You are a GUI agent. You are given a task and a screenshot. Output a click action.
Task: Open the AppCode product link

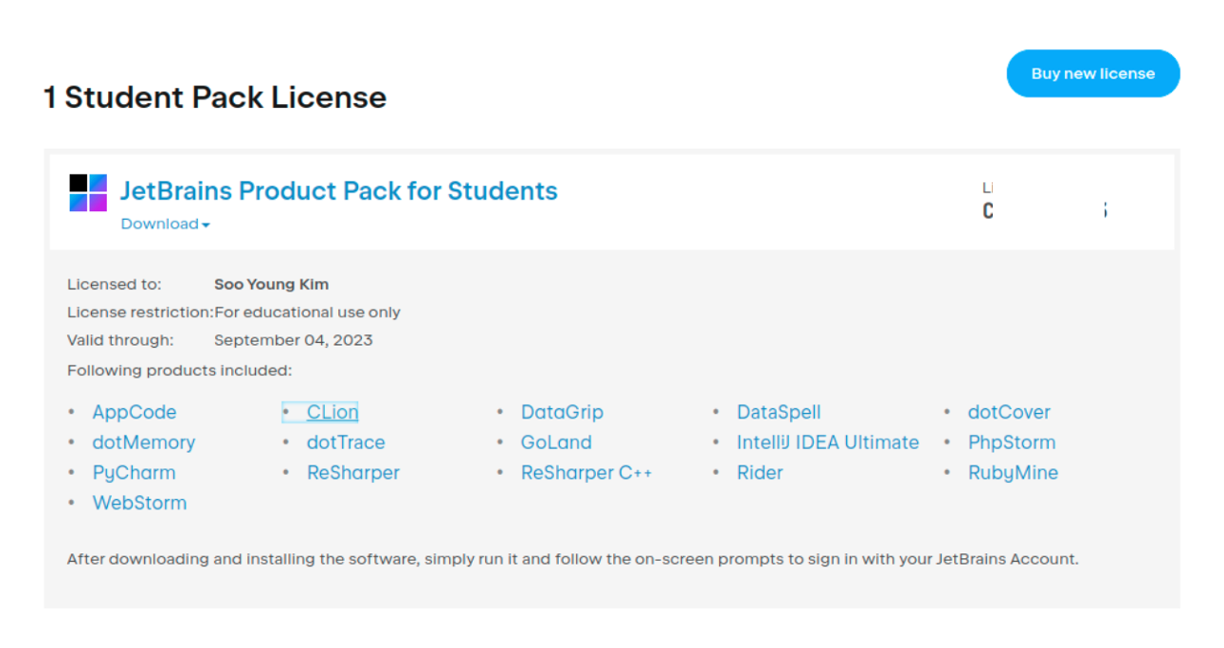point(134,412)
